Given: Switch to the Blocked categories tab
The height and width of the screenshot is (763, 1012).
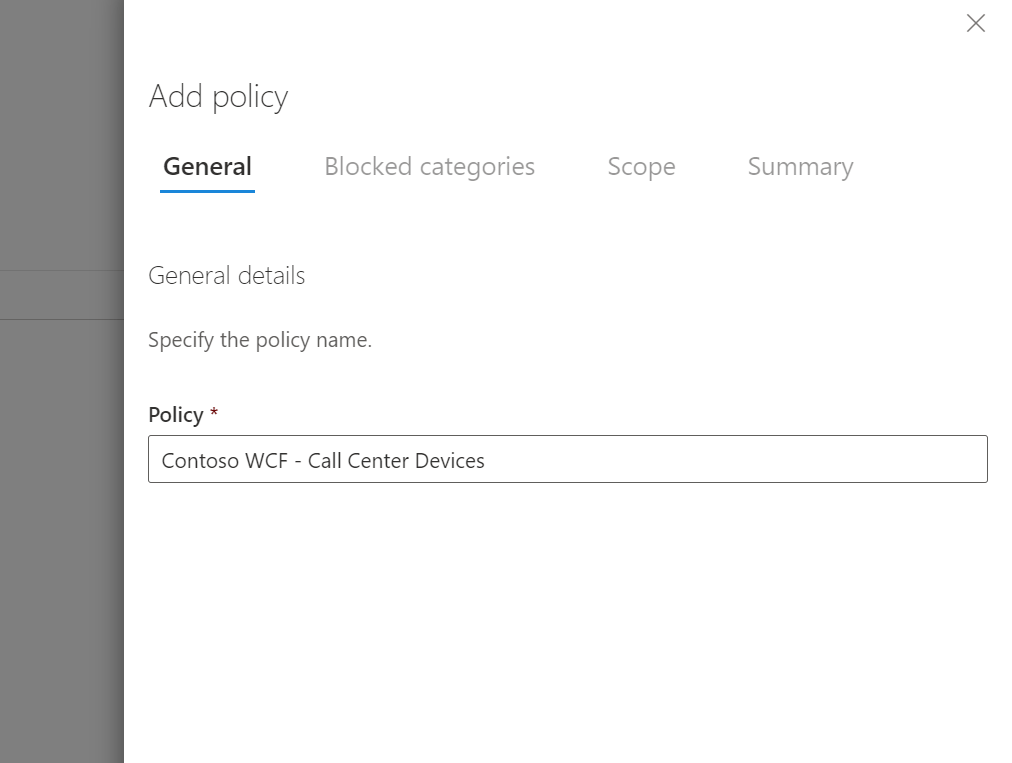Looking at the screenshot, I should tap(429, 167).
